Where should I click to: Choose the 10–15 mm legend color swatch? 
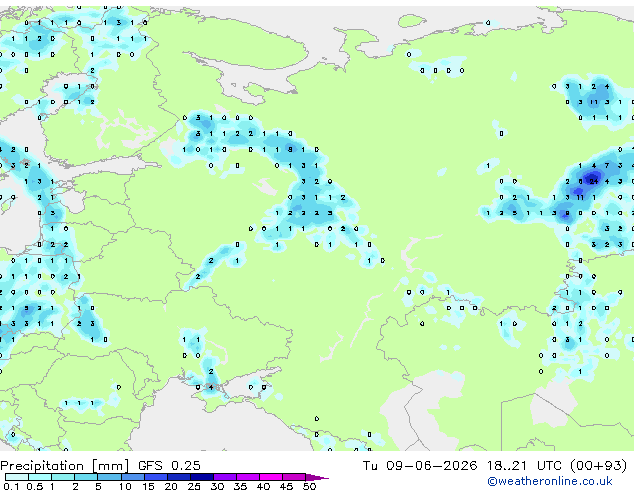pos(133,477)
